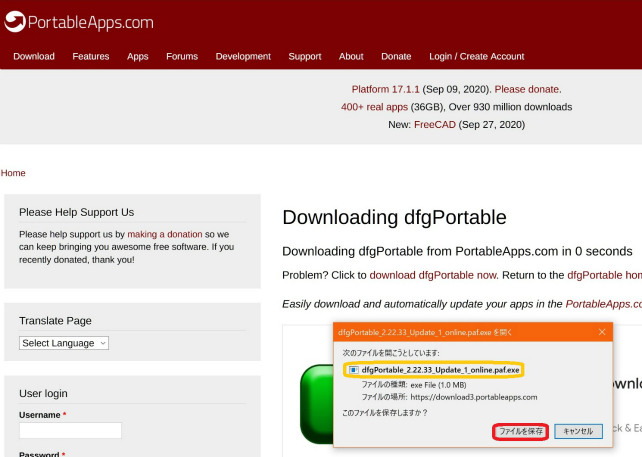The image size is (642, 457).
Task: Click the Translate Page heading
Action: [55, 321]
